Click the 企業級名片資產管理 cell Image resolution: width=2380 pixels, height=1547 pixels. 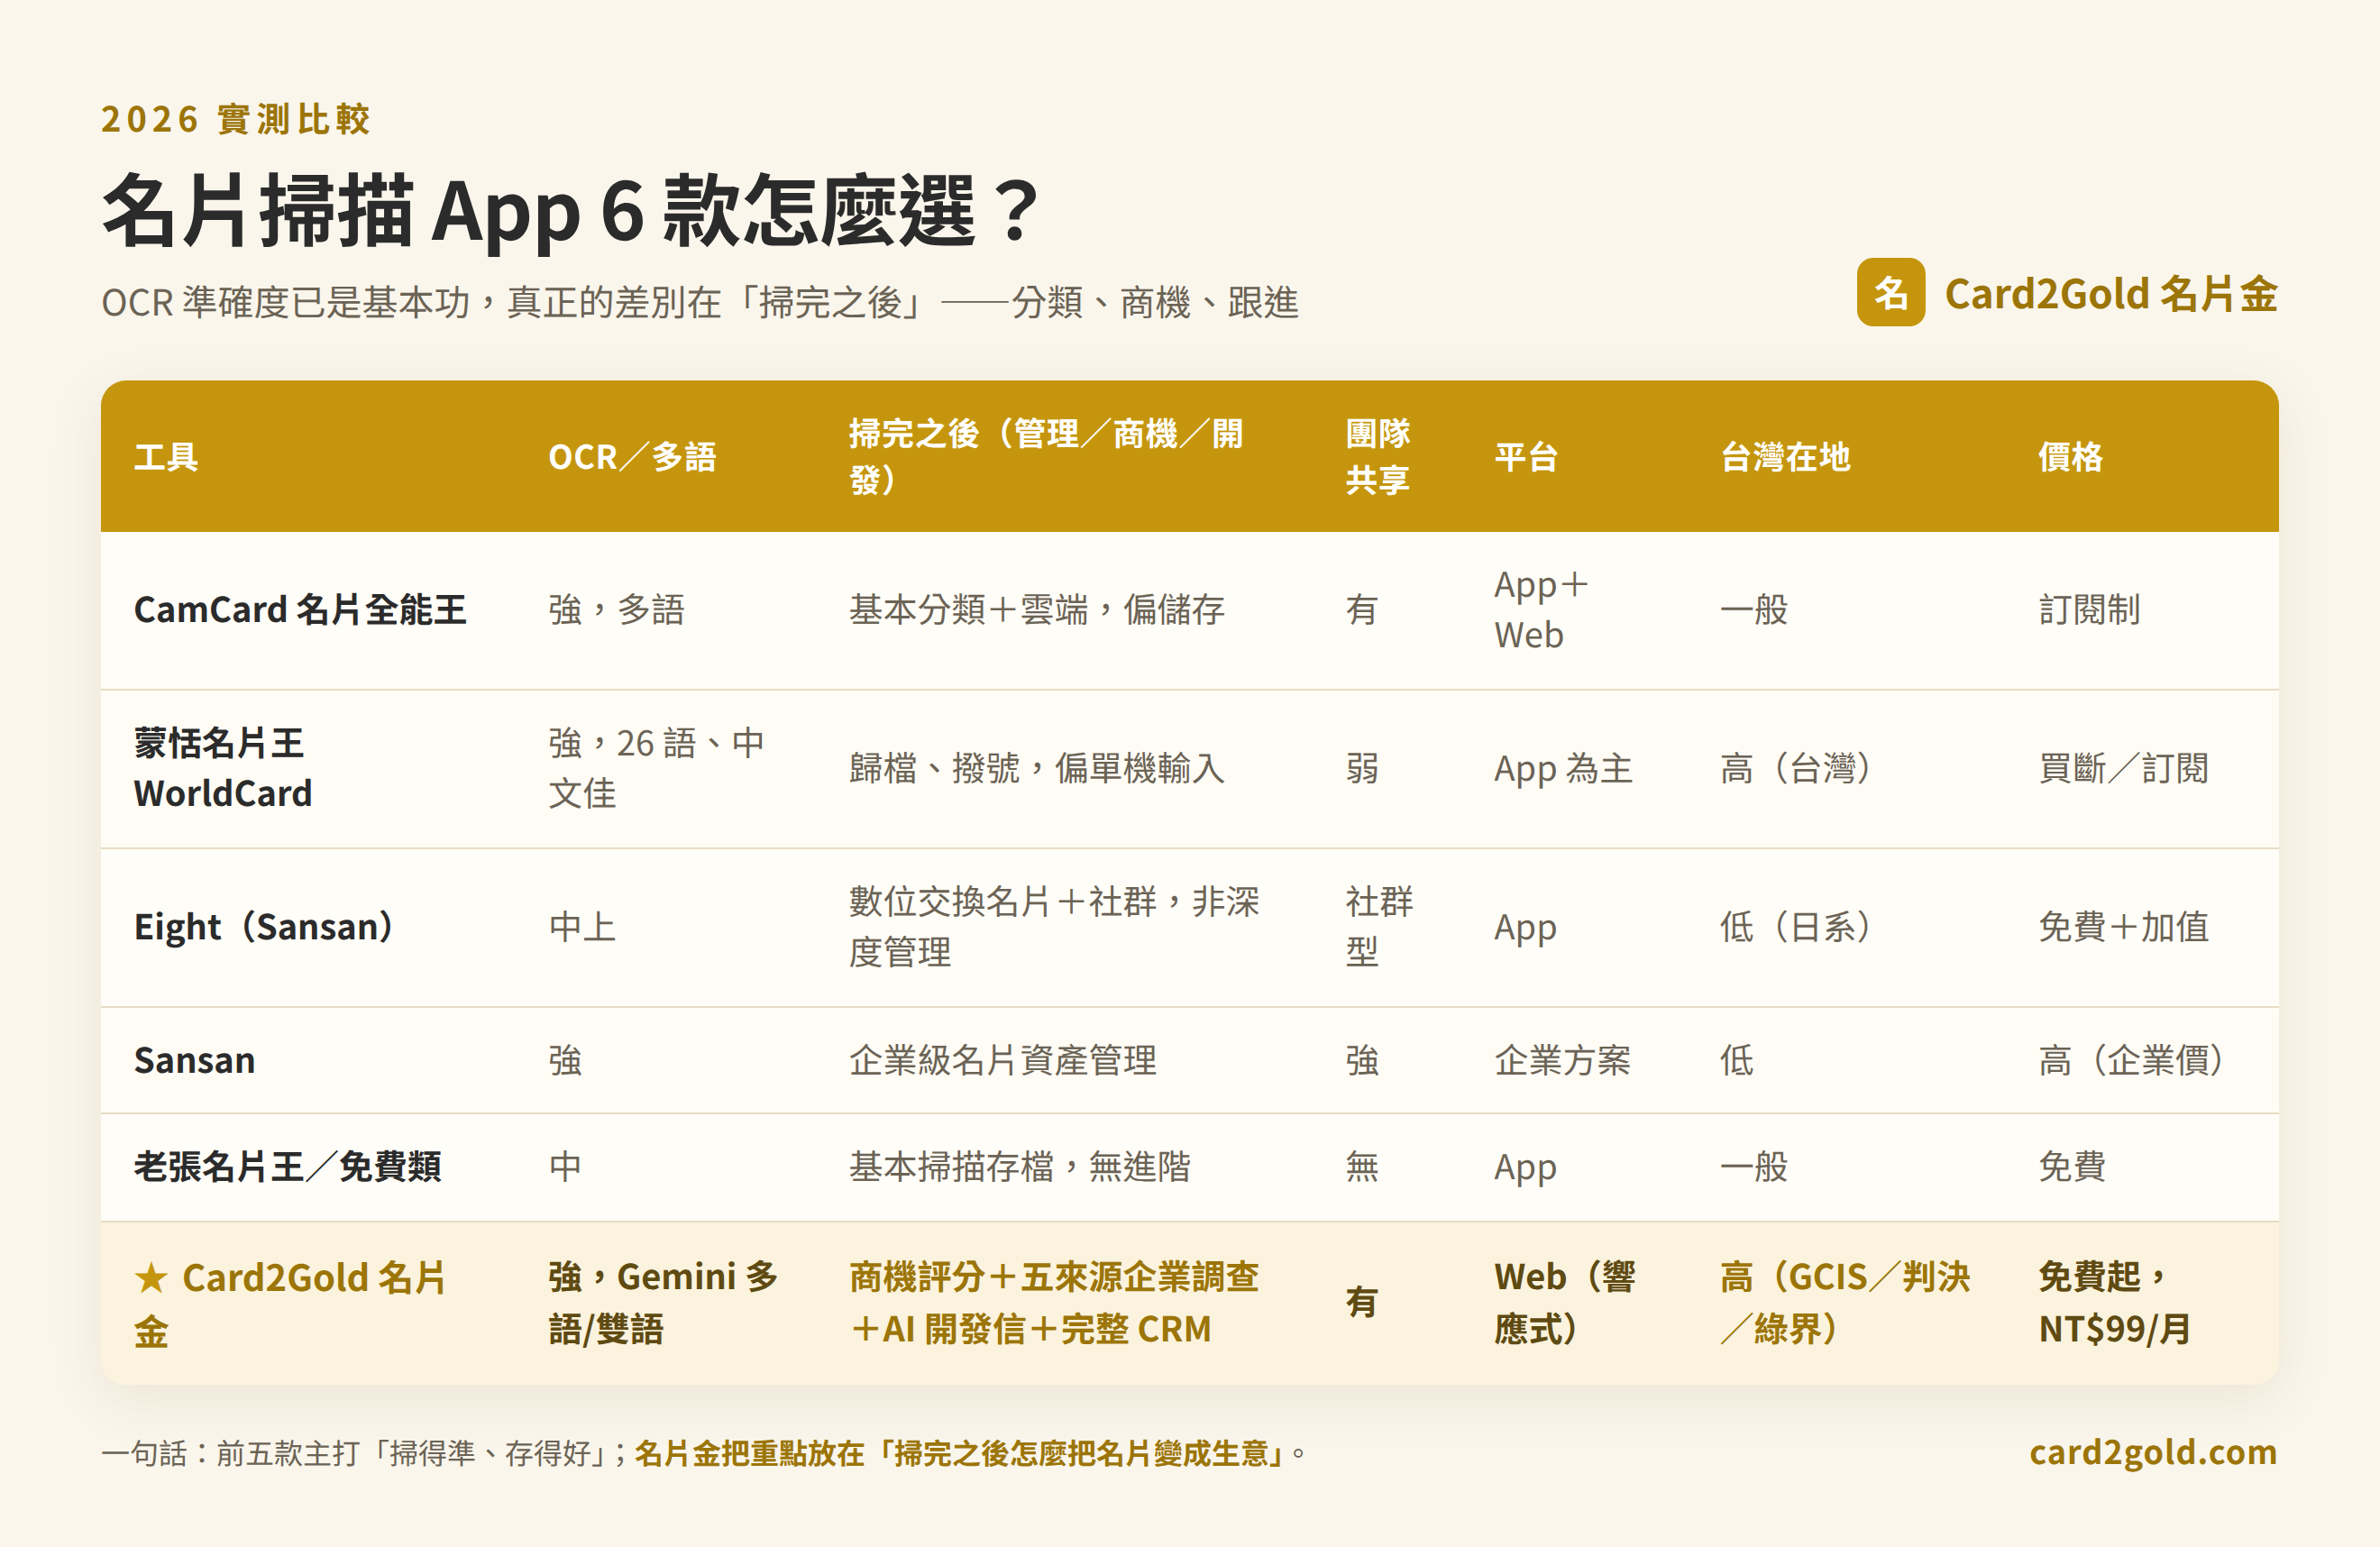tap(1003, 1060)
